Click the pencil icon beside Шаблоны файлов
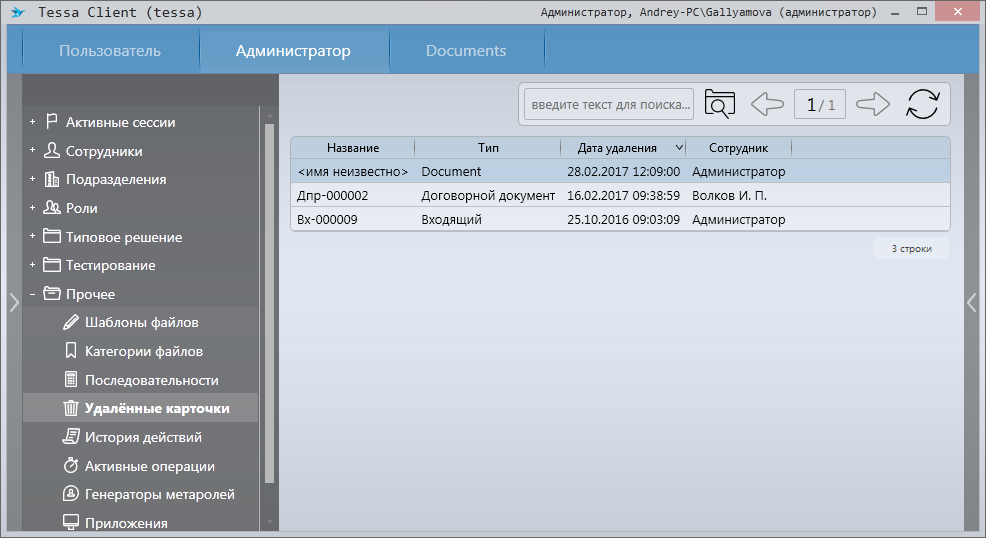 (71, 322)
